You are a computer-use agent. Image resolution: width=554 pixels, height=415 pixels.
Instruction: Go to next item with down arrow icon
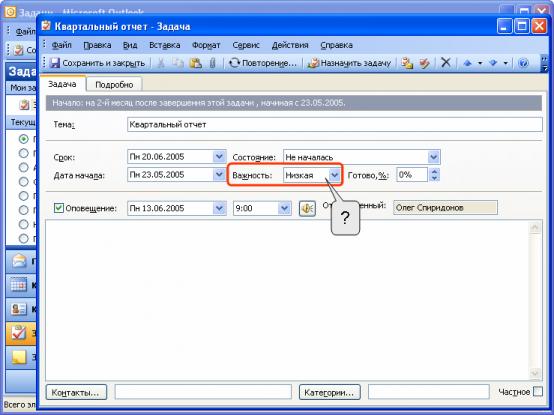pos(493,63)
